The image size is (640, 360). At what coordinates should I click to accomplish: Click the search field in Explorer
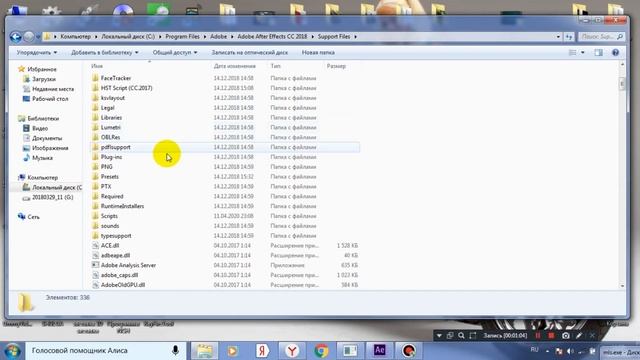pos(601,37)
